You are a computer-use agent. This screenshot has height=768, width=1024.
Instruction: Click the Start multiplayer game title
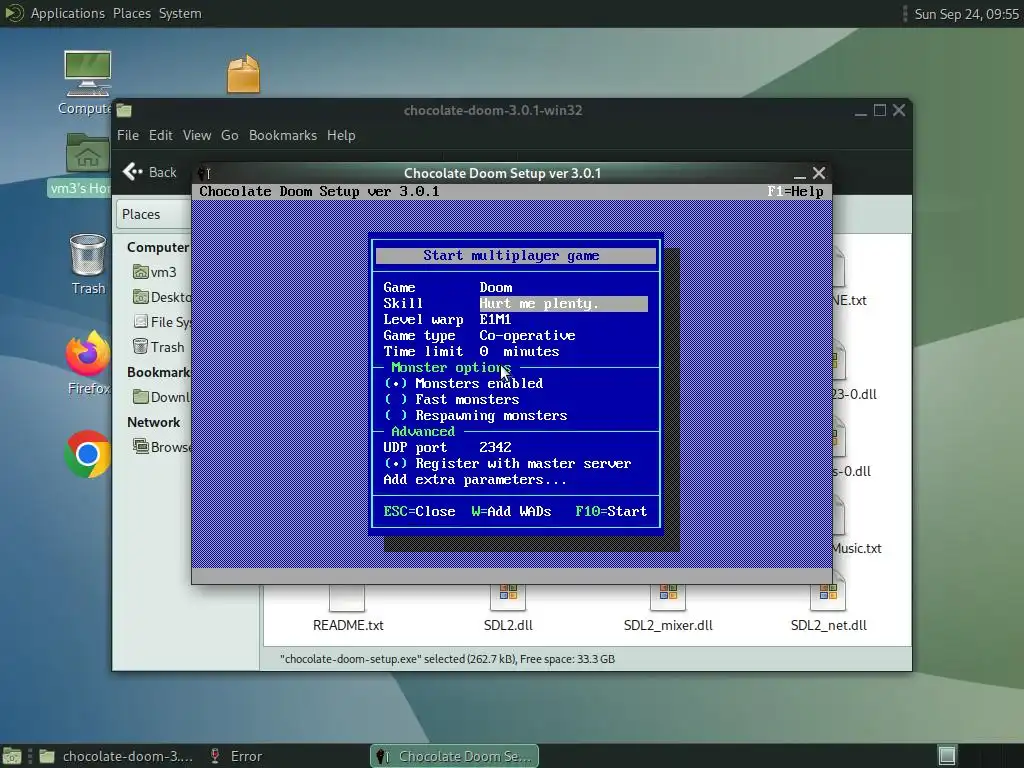(x=511, y=255)
